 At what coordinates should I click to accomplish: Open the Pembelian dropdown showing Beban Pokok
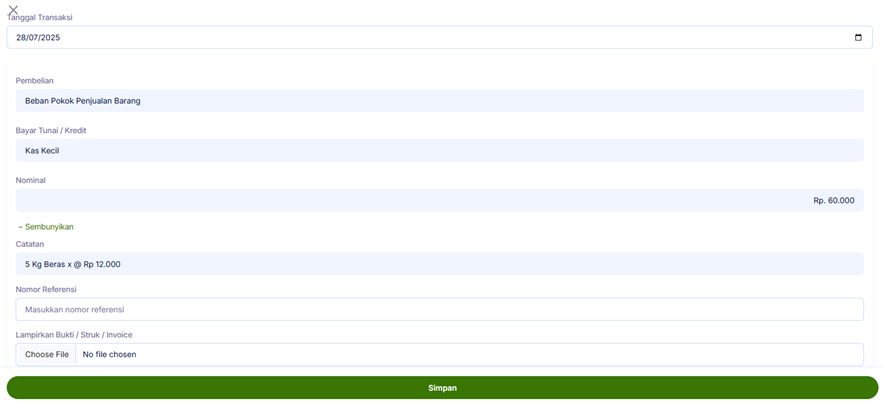point(439,101)
